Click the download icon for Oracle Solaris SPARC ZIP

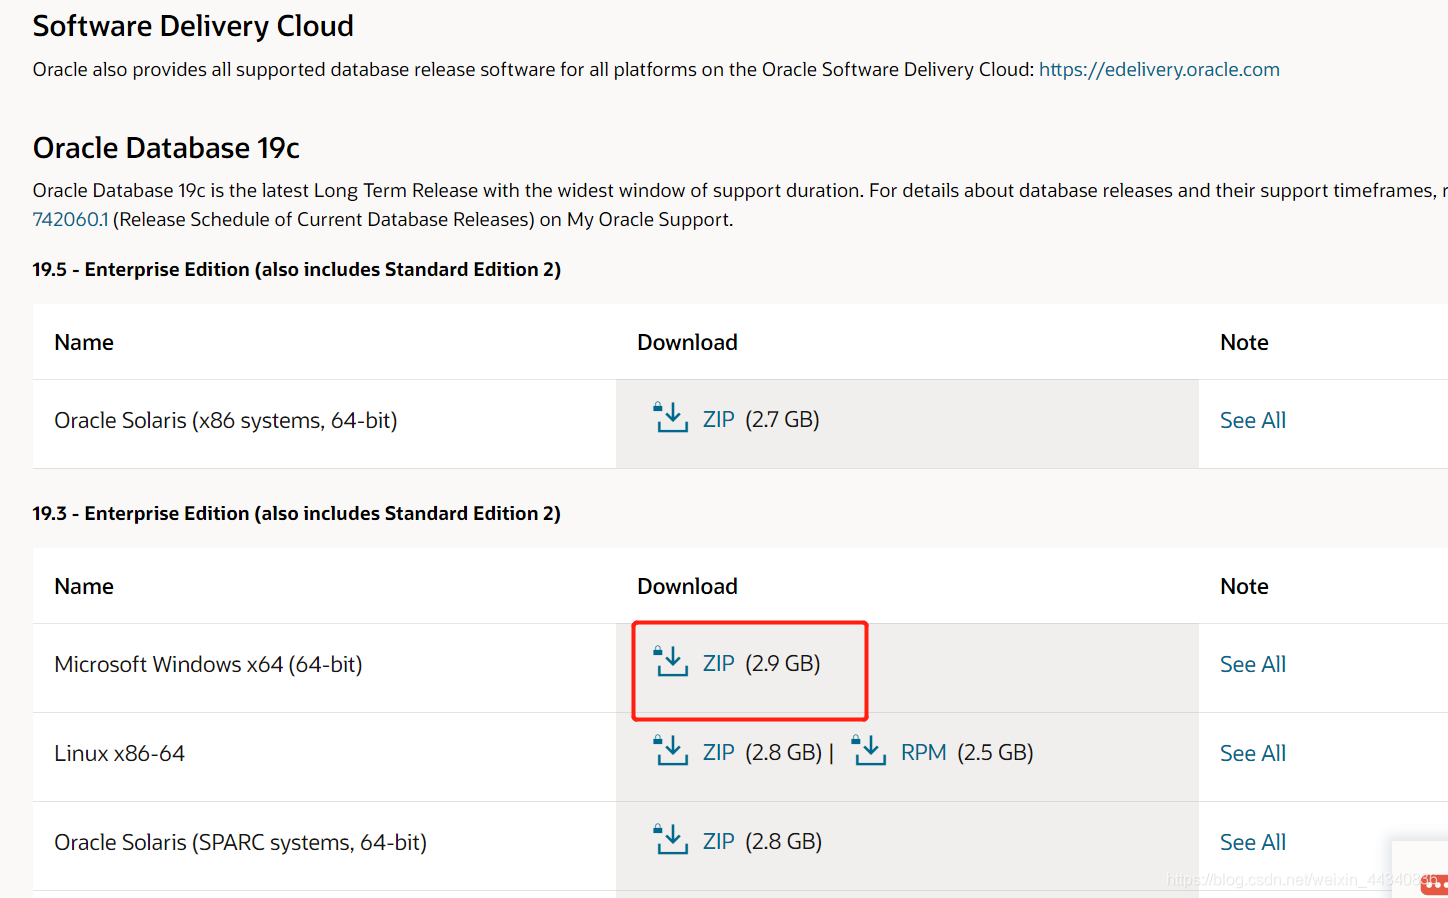coord(670,840)
